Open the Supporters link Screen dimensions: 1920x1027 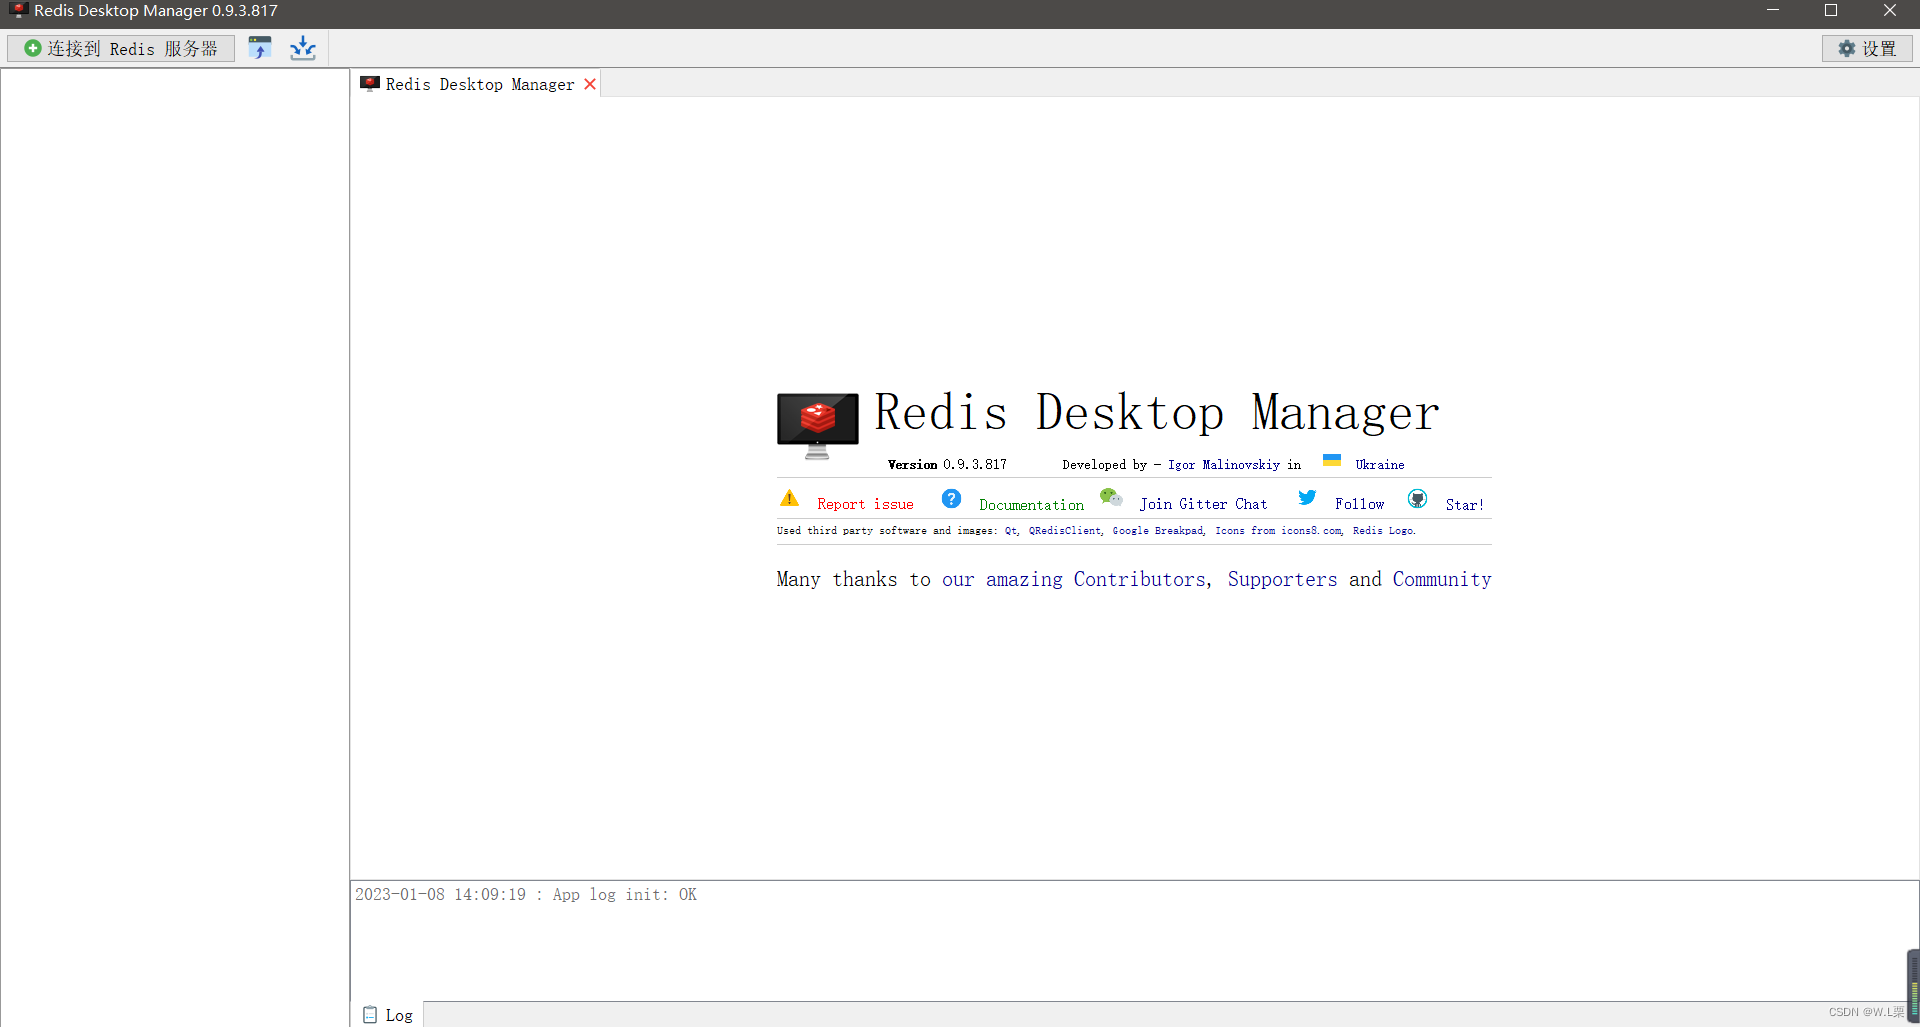point(1282,580)
